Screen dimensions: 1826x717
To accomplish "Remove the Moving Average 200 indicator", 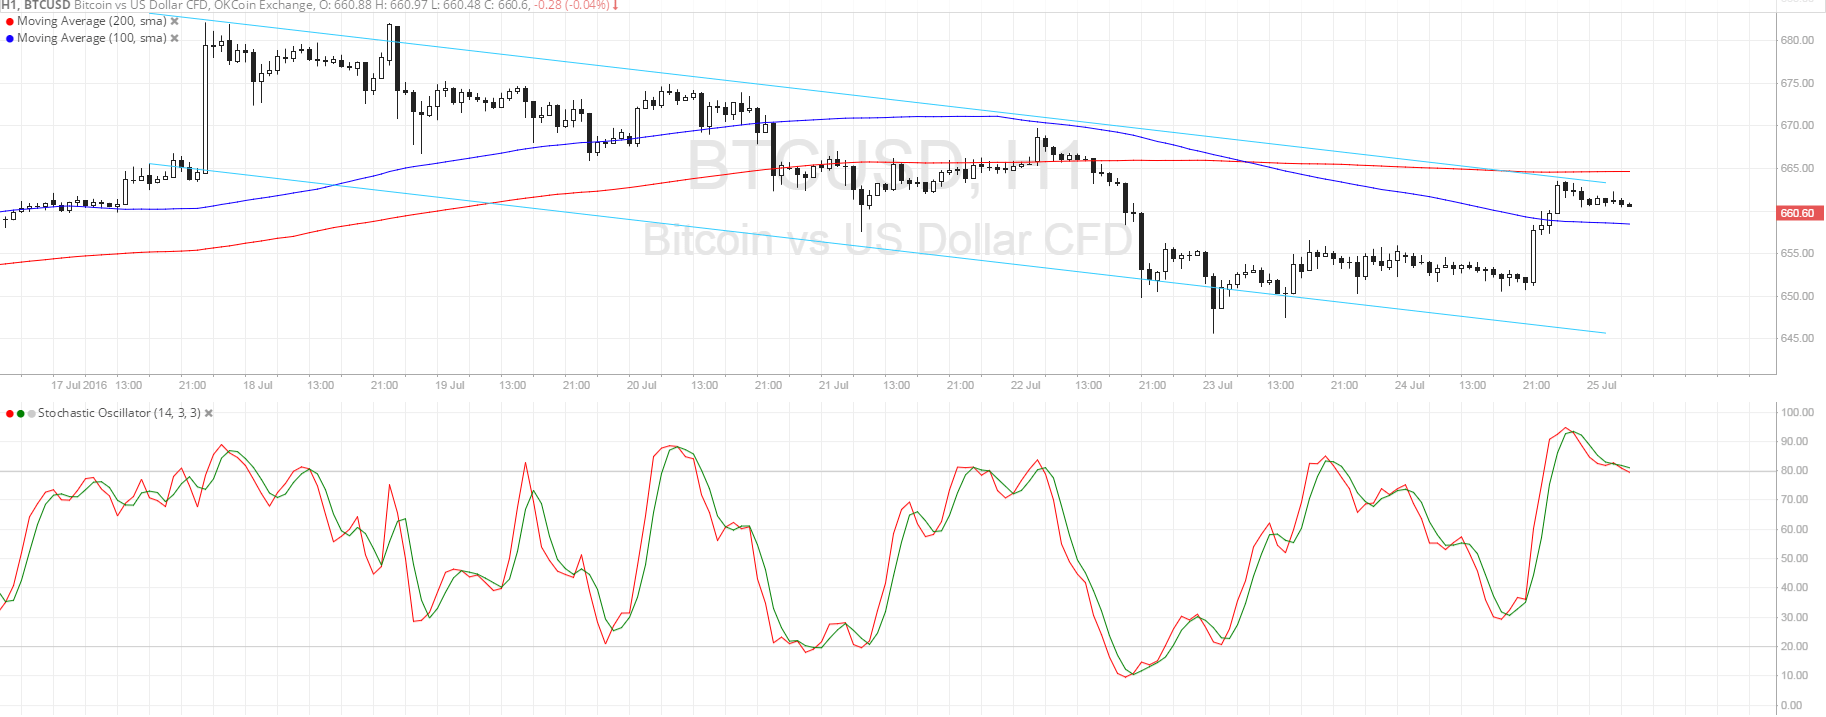I will [x=175, y=21].
